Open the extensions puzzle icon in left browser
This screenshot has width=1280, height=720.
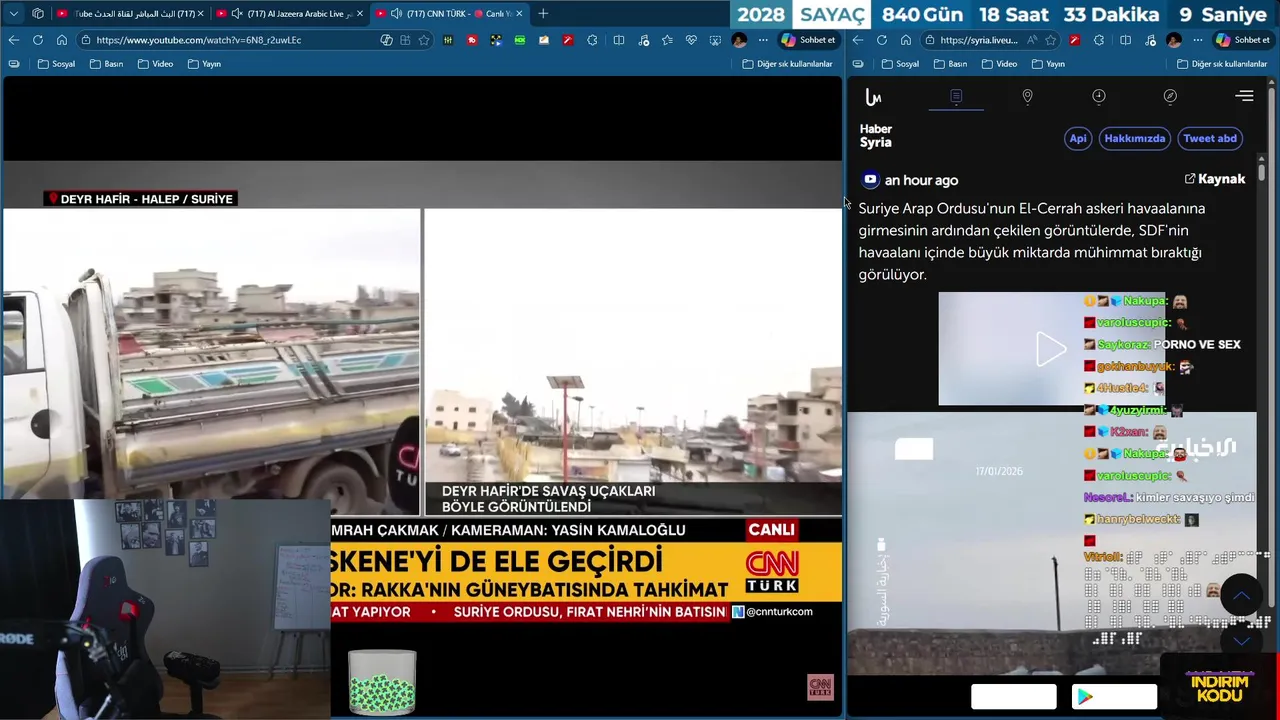(x=592, y=40)
